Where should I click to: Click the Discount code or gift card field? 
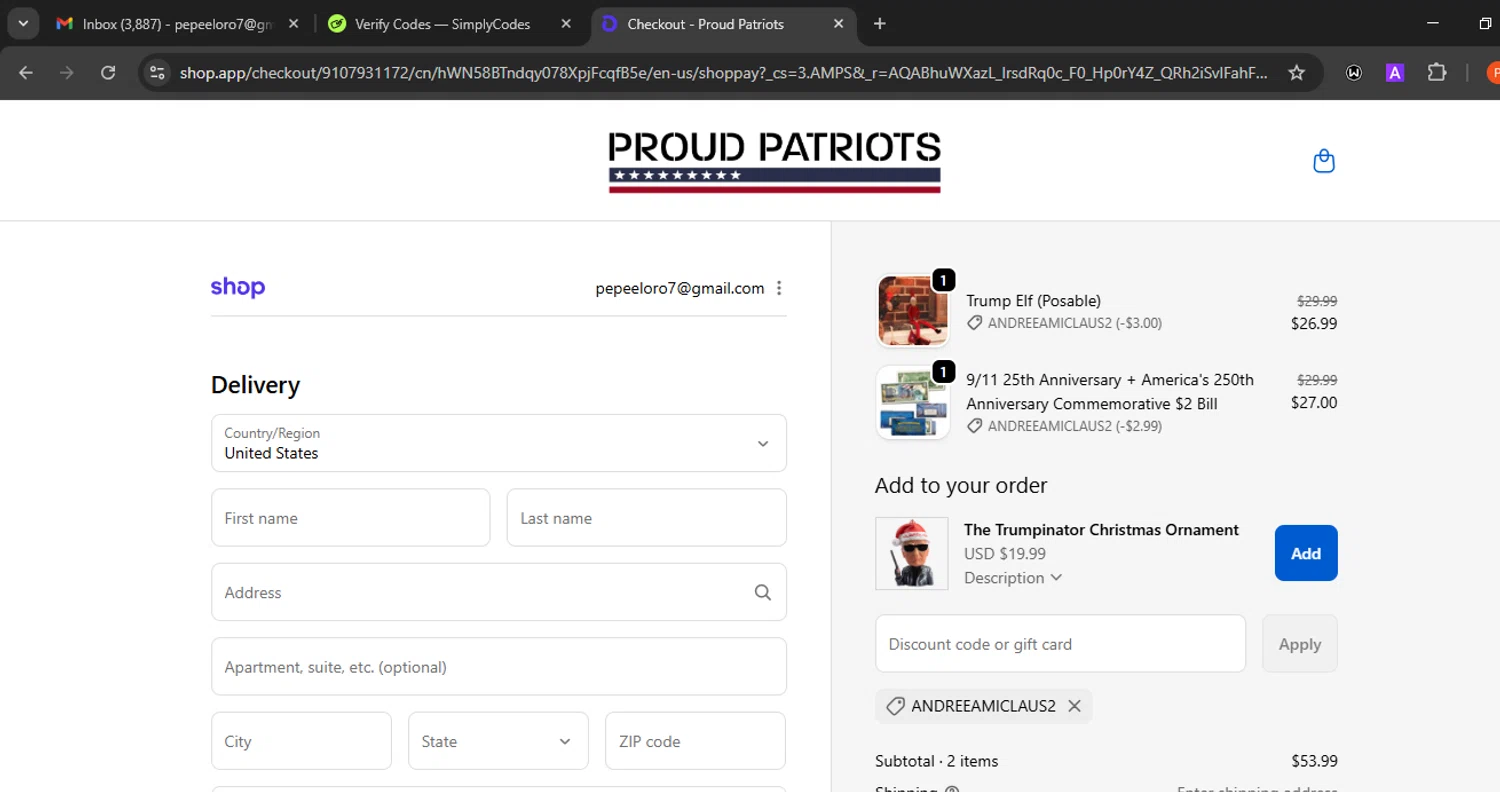coord(1060,644)
